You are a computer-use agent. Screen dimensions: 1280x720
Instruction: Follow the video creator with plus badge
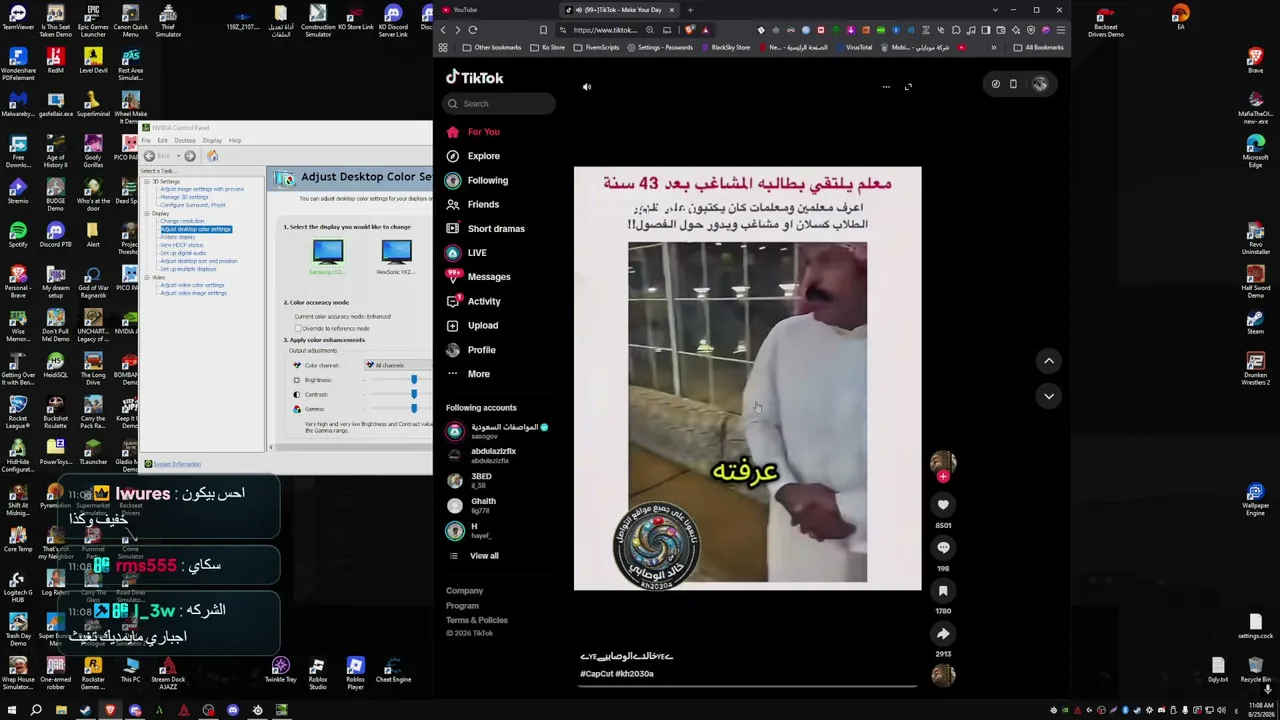click(943, 477)
